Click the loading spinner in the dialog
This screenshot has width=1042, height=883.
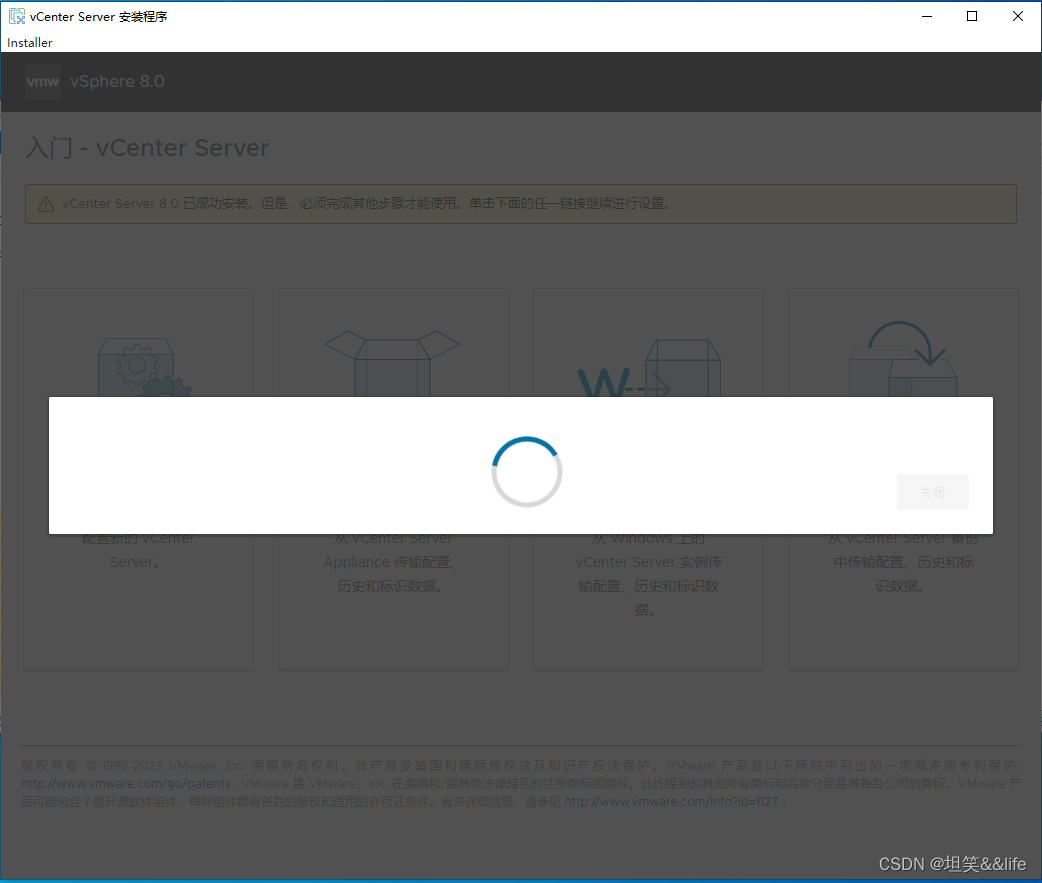(x=527, y=472)
